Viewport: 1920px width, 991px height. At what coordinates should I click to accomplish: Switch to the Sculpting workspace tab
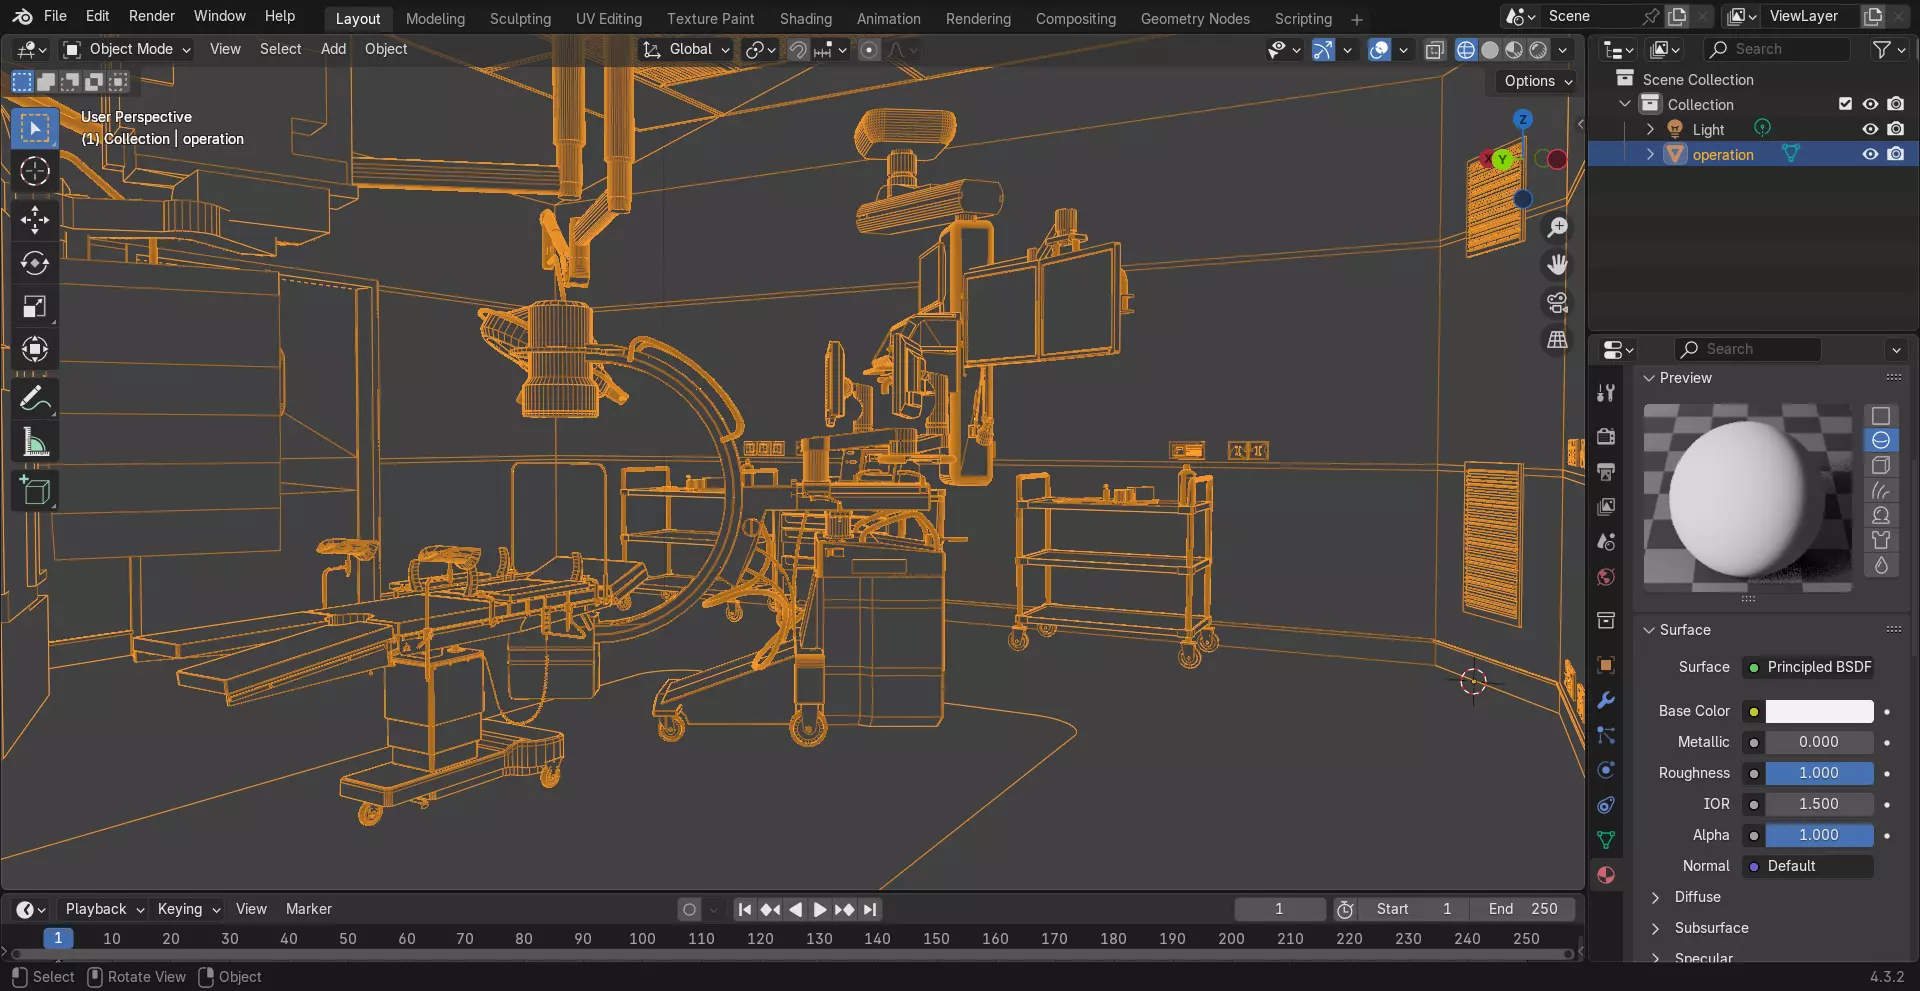point(520,19)
